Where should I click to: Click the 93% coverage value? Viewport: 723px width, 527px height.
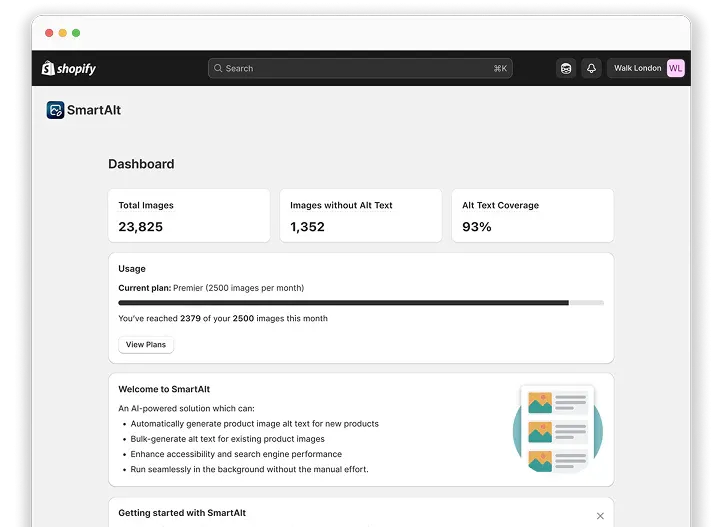(x=477, y=227)
